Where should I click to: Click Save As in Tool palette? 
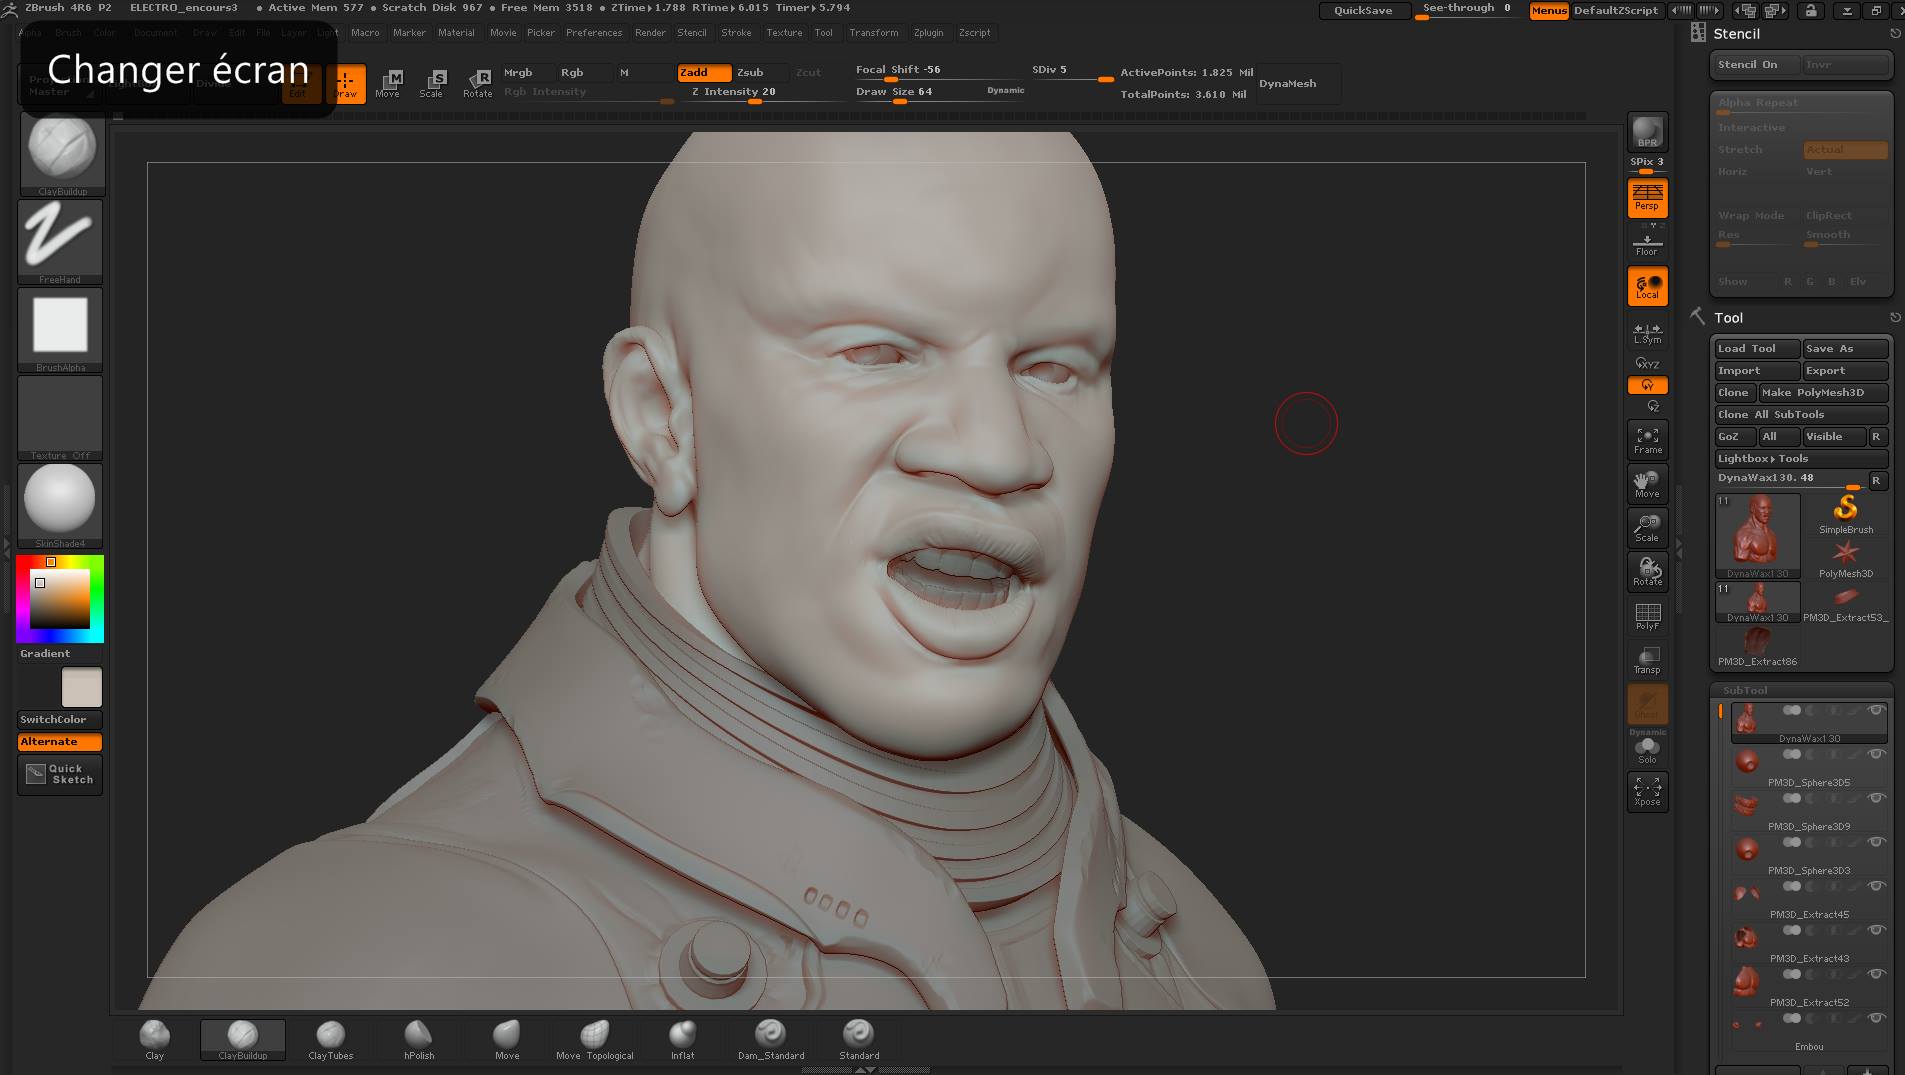[1845, 349]
